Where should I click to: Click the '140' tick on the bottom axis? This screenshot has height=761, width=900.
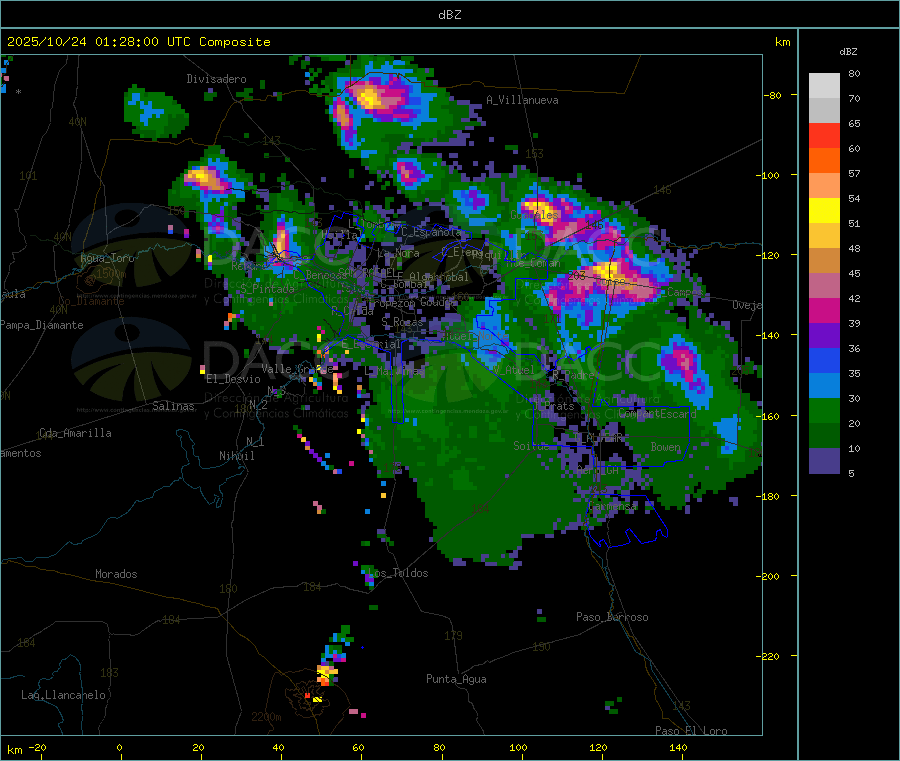[678, 747]
